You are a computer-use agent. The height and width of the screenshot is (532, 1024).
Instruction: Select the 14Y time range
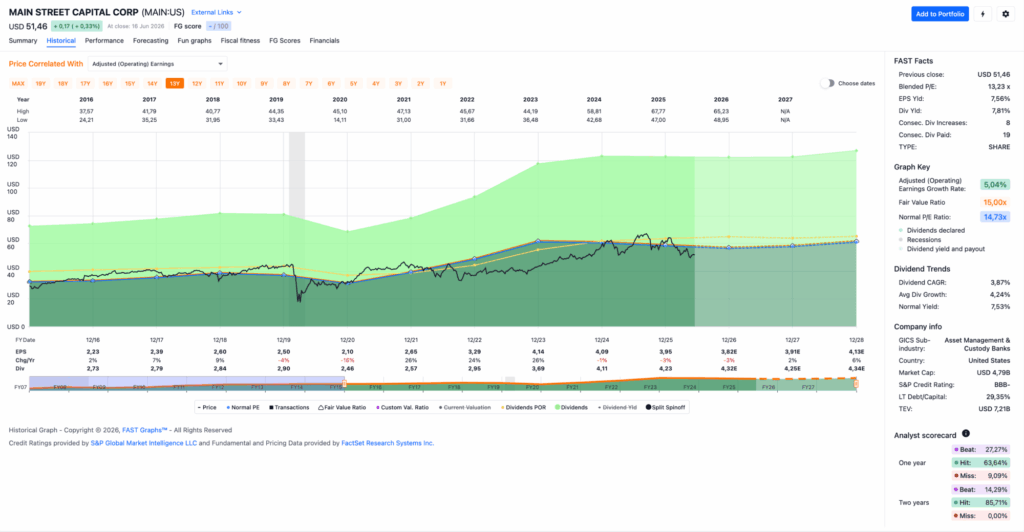(x=152, y=84)
